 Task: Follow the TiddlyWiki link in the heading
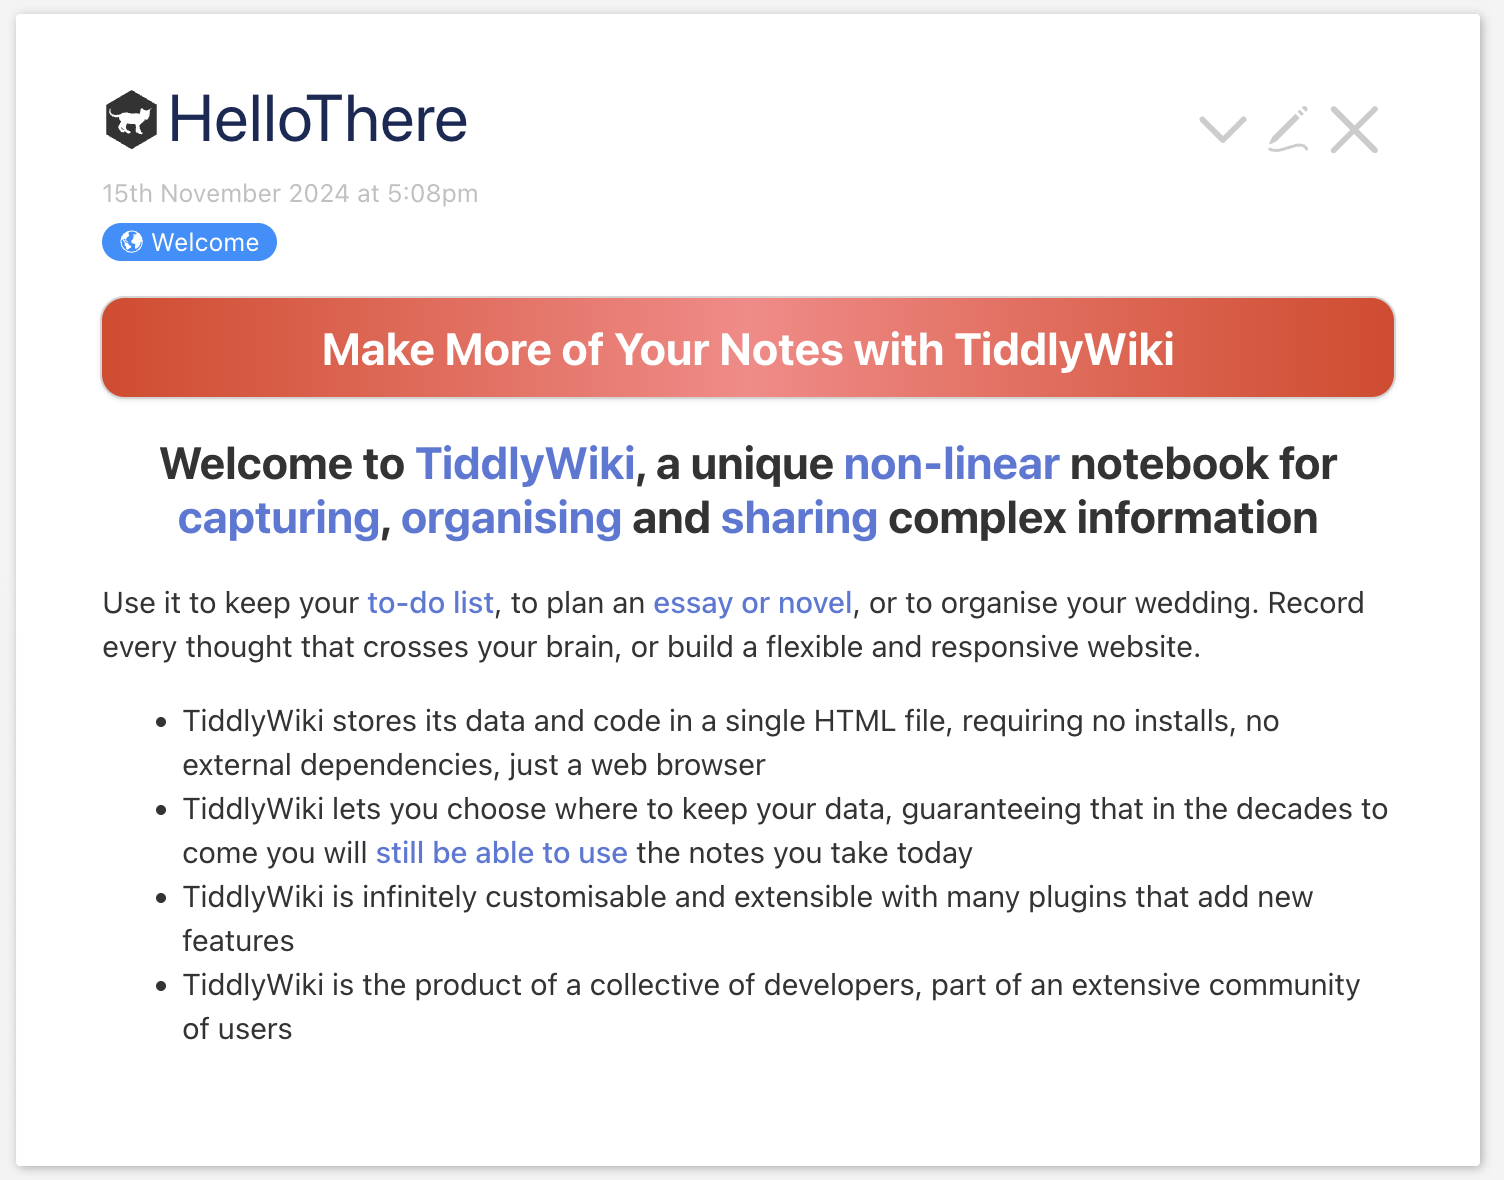[525, 464]
